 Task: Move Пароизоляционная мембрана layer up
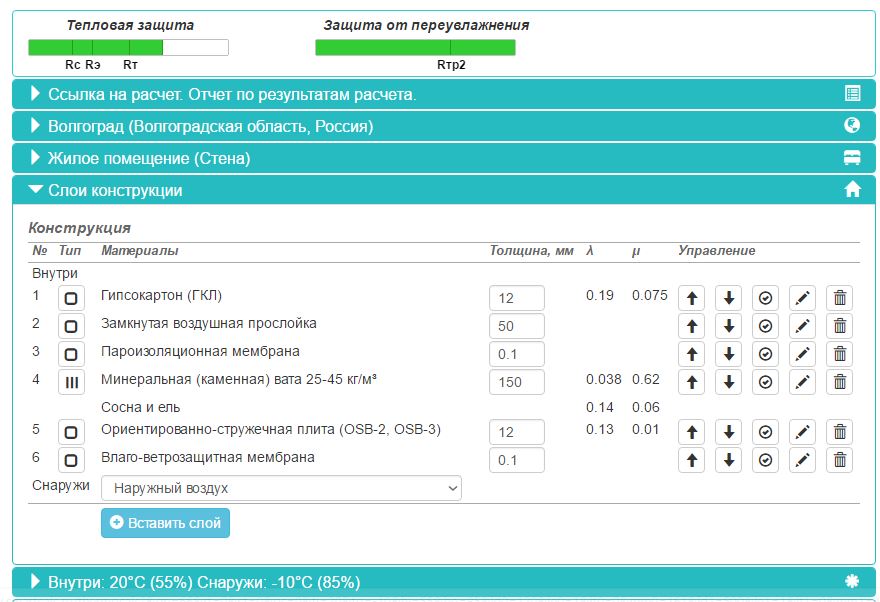[x=691, y=354]
